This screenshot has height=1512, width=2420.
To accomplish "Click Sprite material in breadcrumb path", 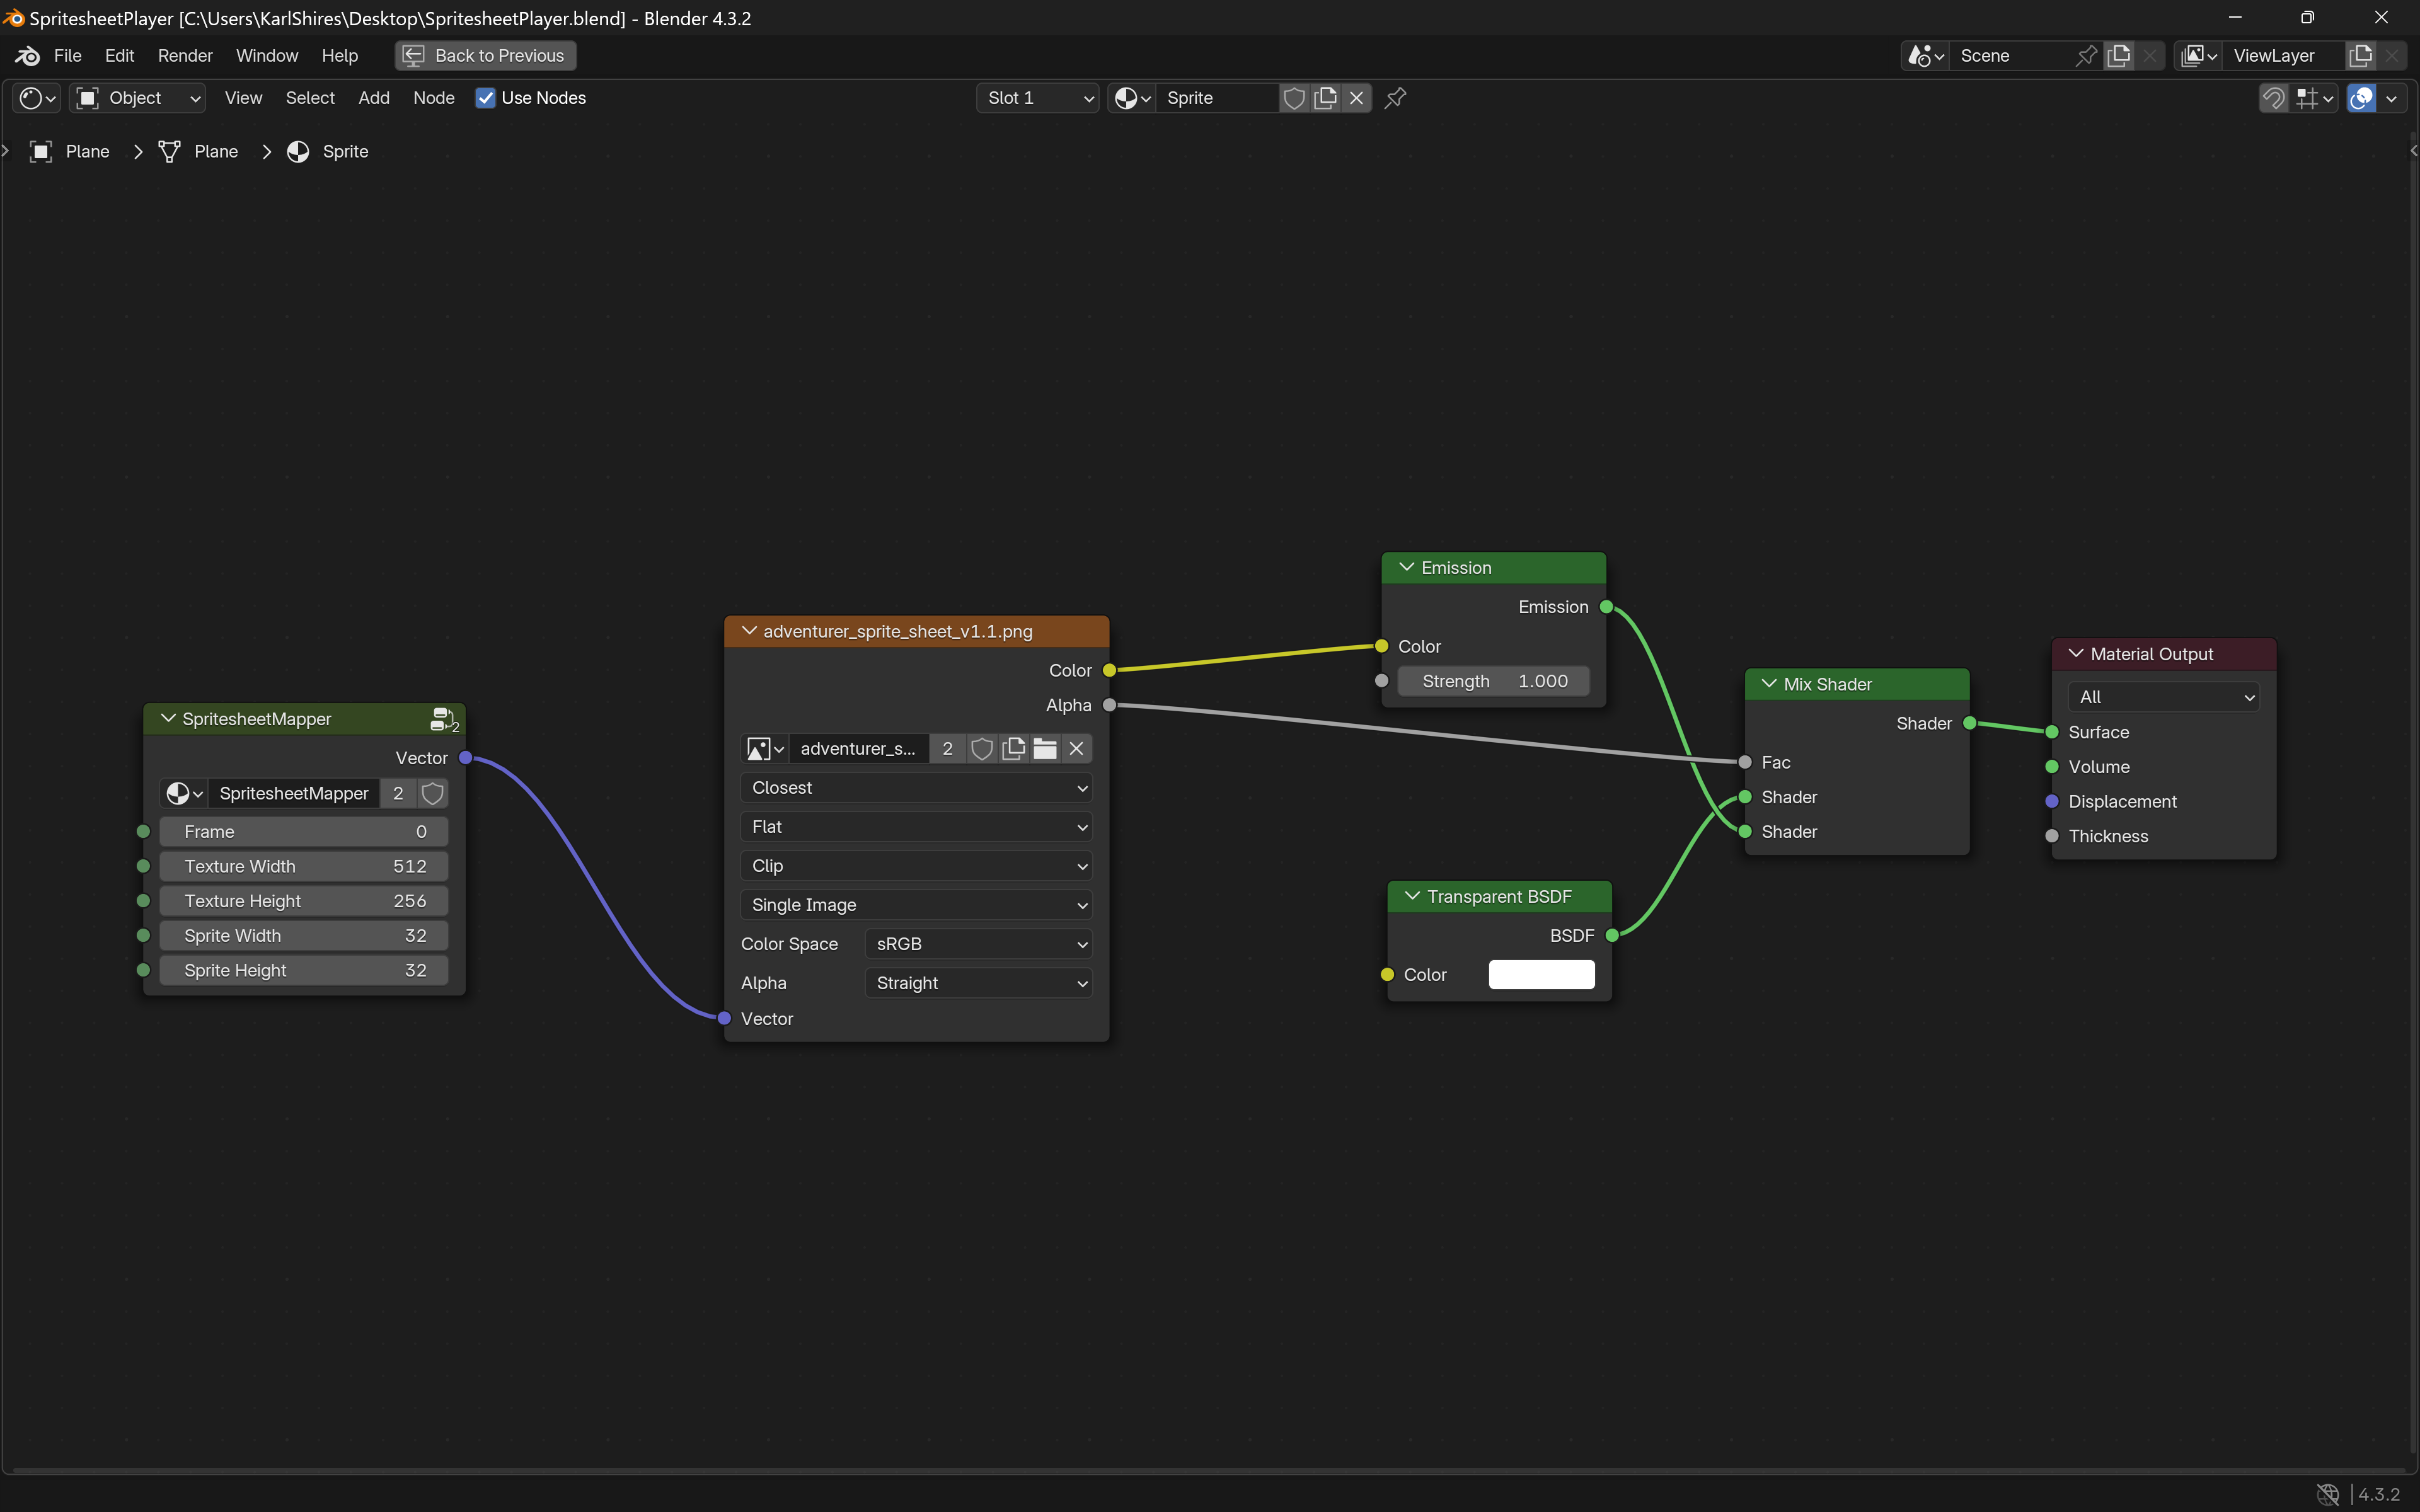I will tap(328, 152).
